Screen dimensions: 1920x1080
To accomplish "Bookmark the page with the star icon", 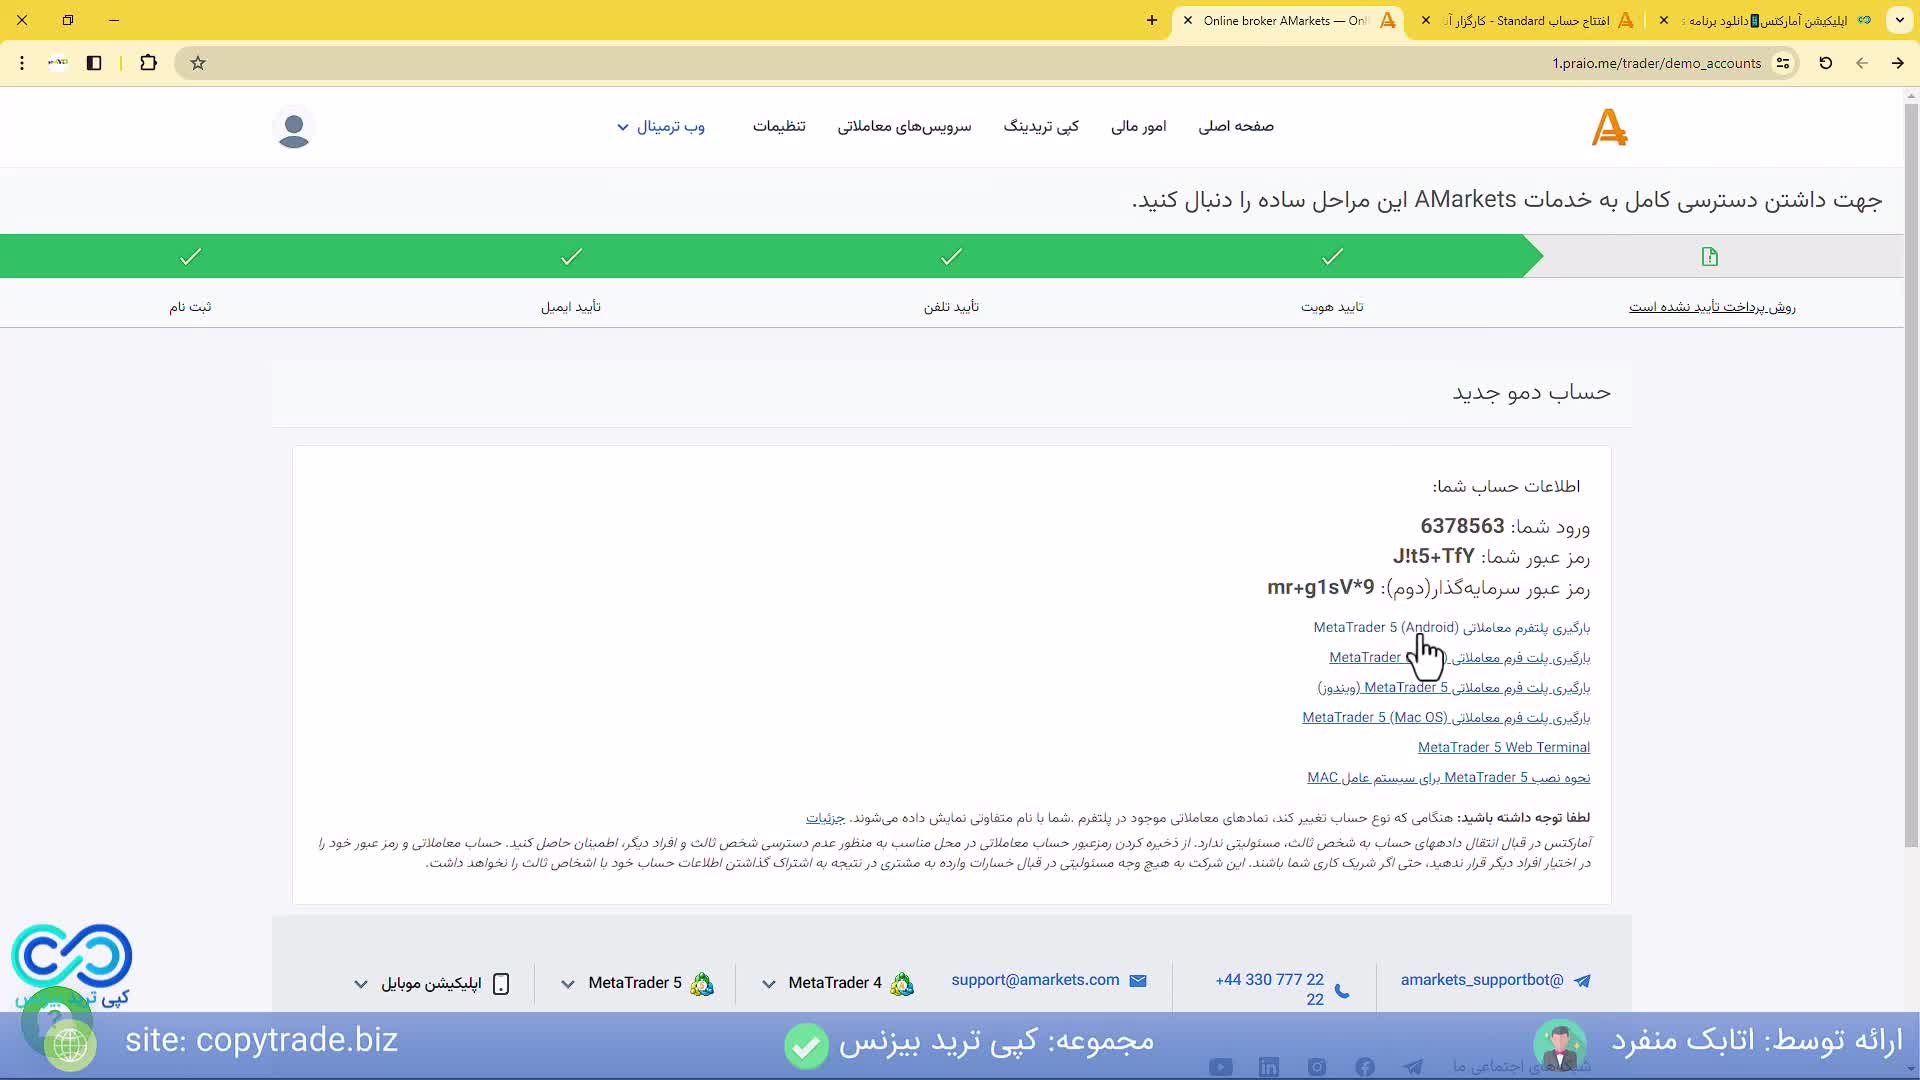I will [197, 62].
